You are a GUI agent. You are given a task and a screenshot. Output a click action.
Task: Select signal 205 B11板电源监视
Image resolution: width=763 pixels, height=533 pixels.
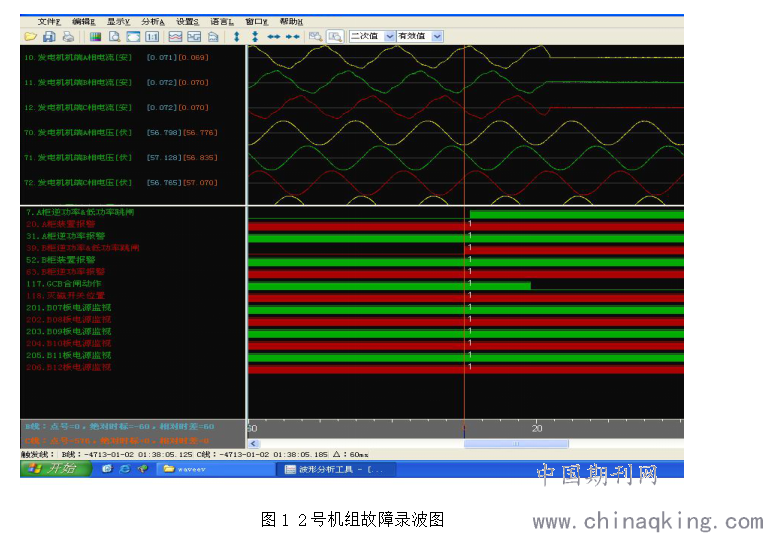[x=68, y=355]
